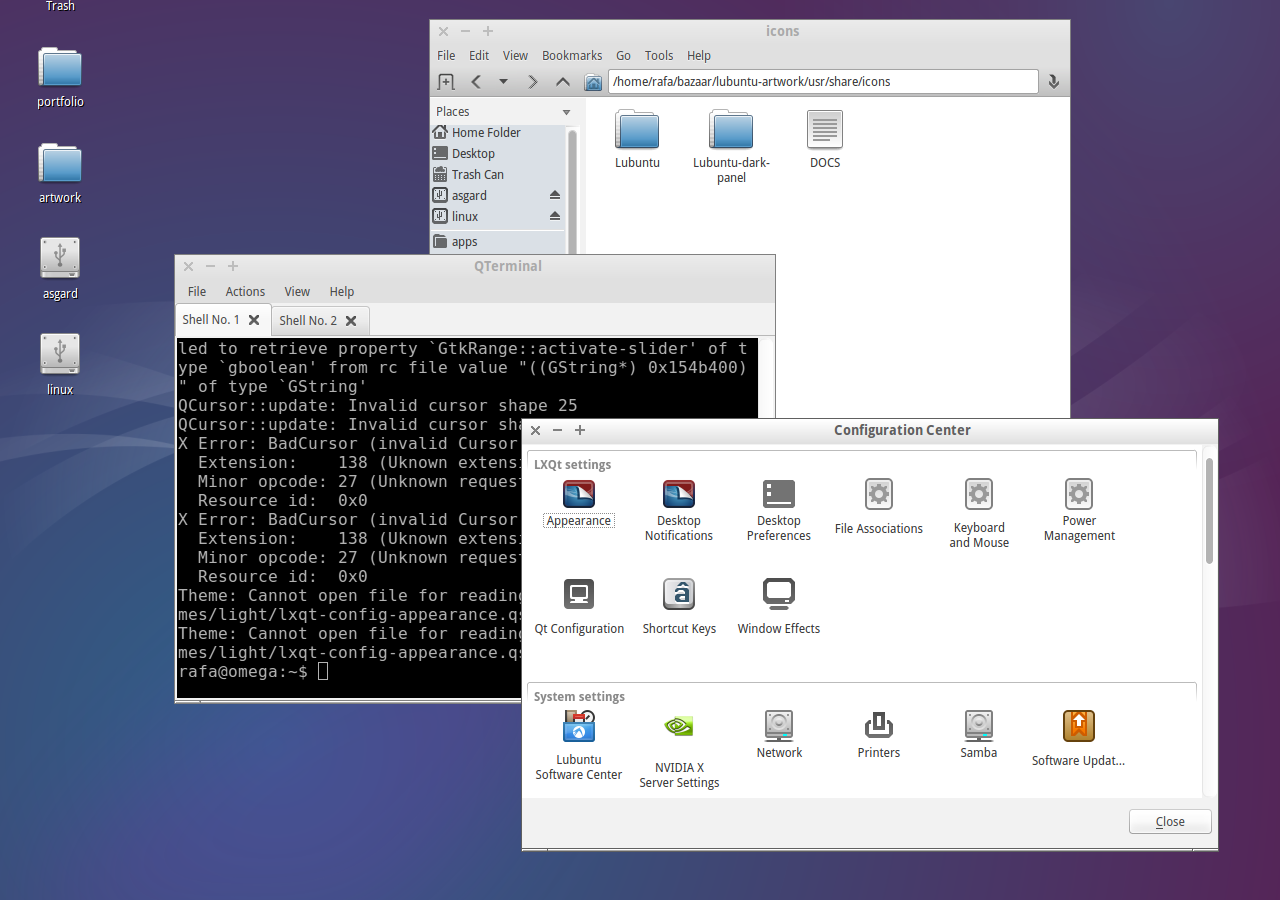Image resolution: width=1280 pixels, height=900 pixels.
Task: Open the Printers settings icon
Action: click(878, 735)
